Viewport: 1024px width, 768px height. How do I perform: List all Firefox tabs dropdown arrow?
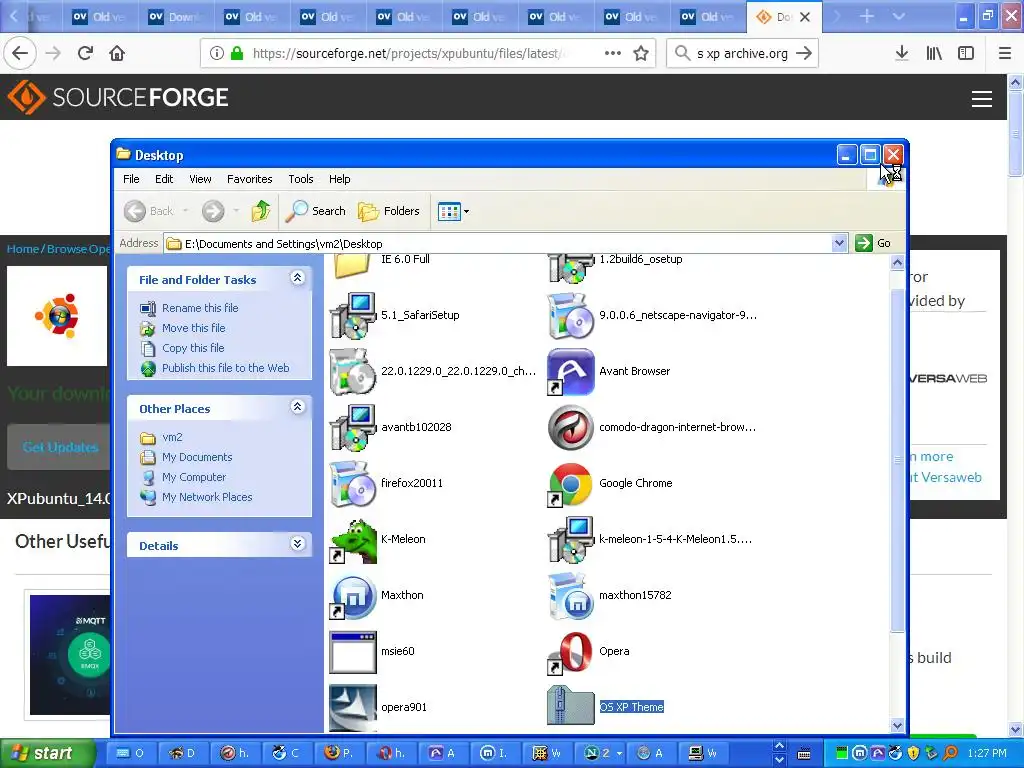pyautogui.click(x=899, y=16)
